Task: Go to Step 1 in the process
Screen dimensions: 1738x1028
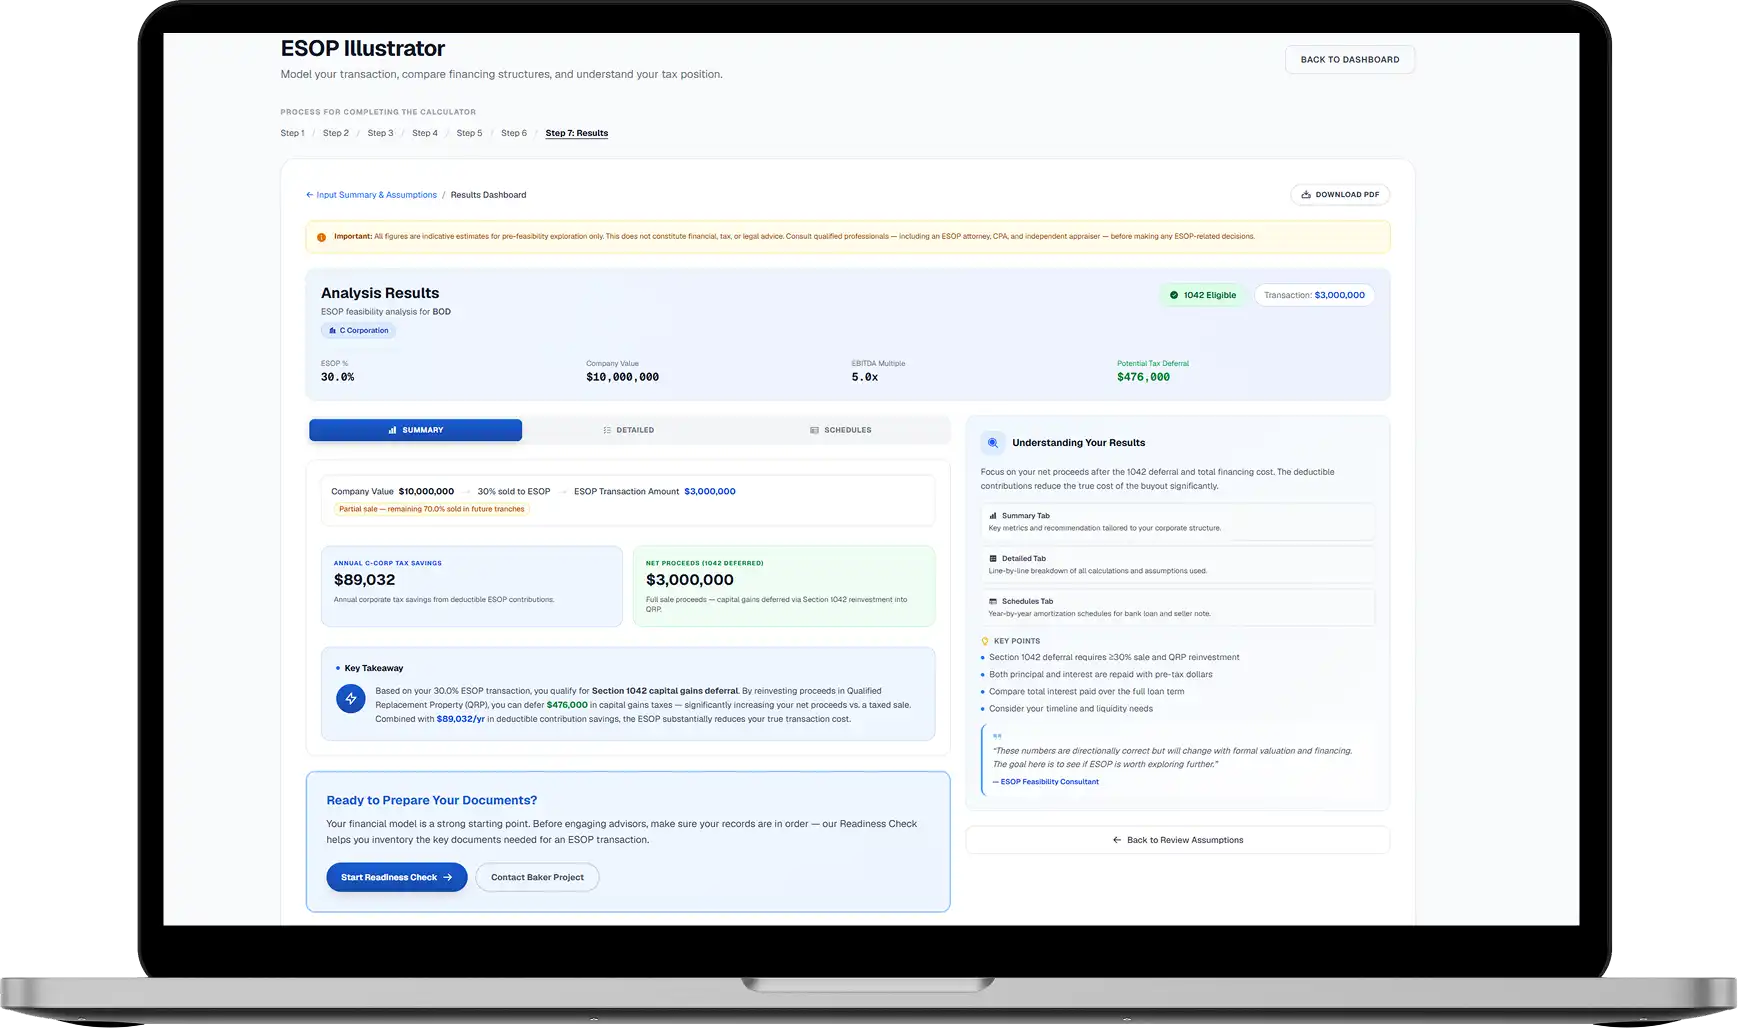Action: tap(292, 133)
